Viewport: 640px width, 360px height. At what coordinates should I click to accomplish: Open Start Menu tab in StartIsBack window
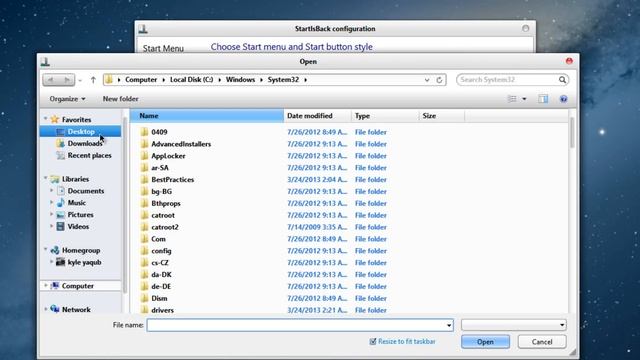point(163,48)
